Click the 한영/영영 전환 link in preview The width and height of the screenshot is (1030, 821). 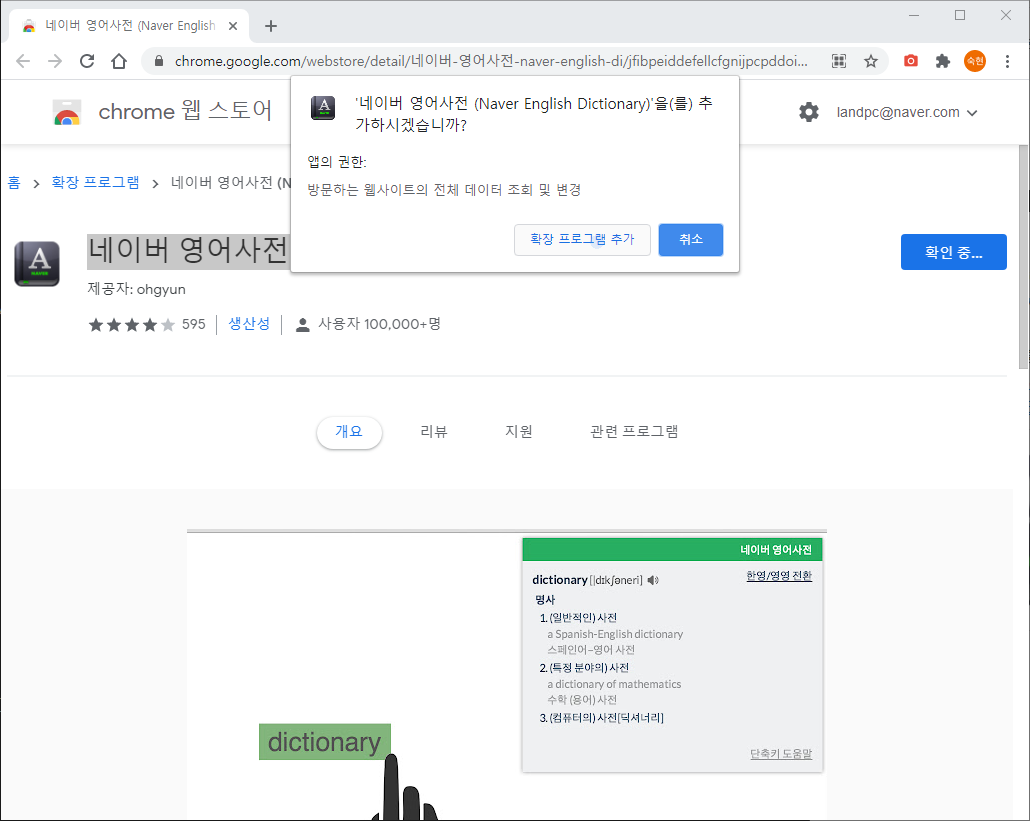point(779,576)
